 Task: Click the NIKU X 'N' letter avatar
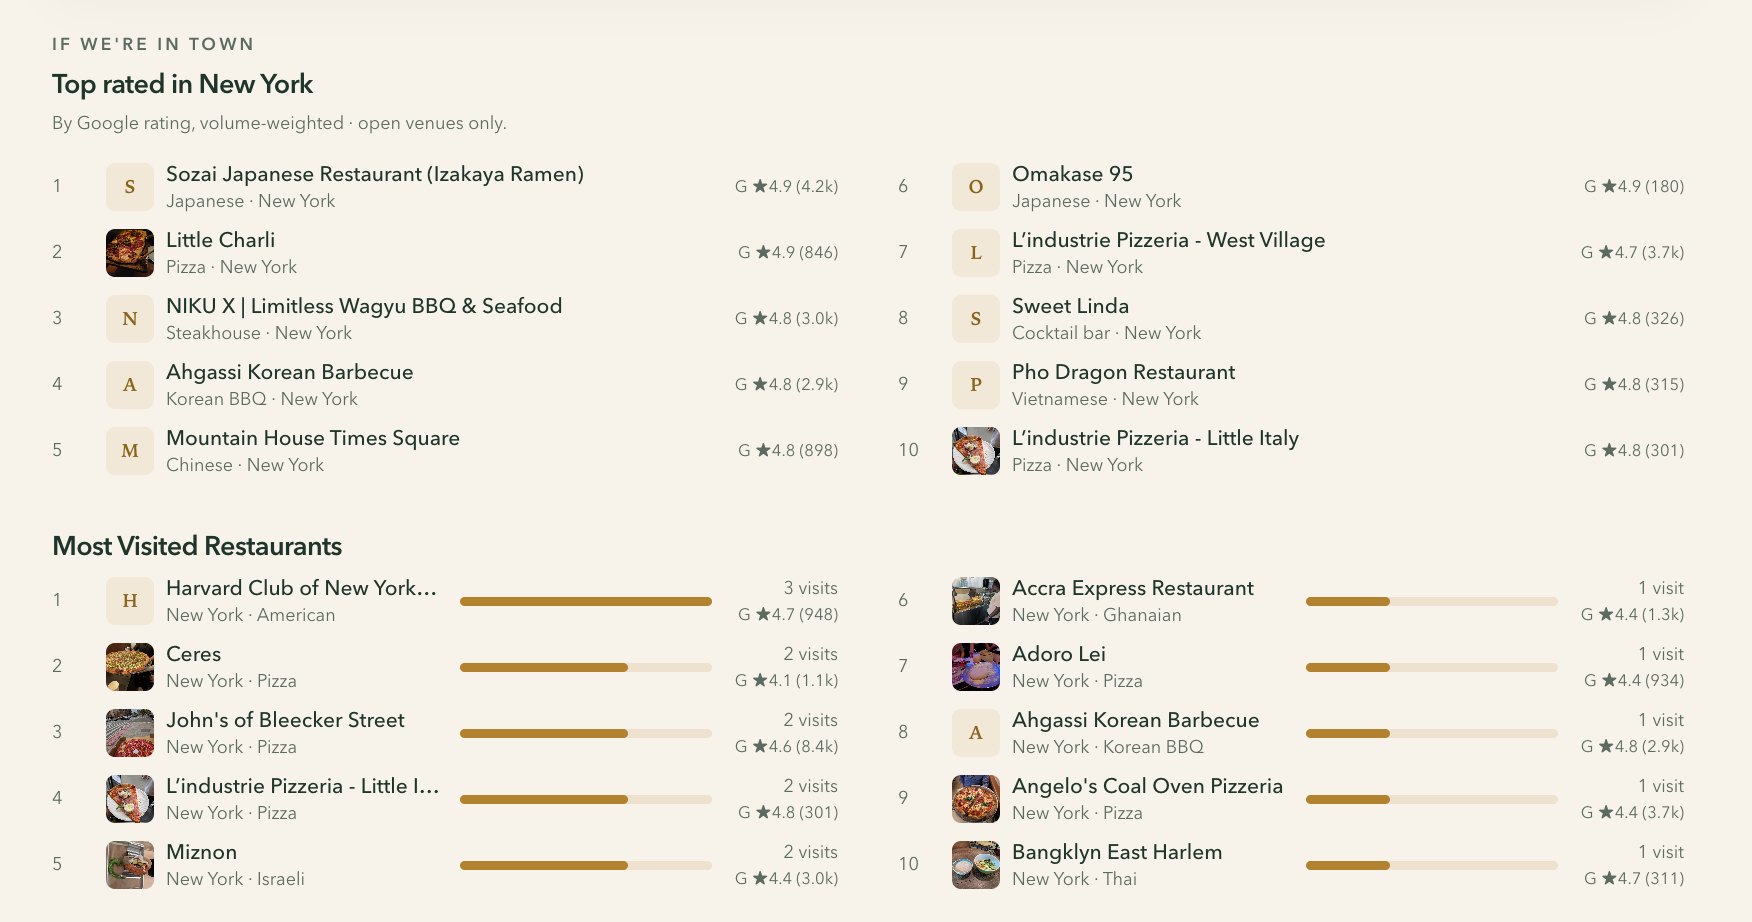pos(130,319)
